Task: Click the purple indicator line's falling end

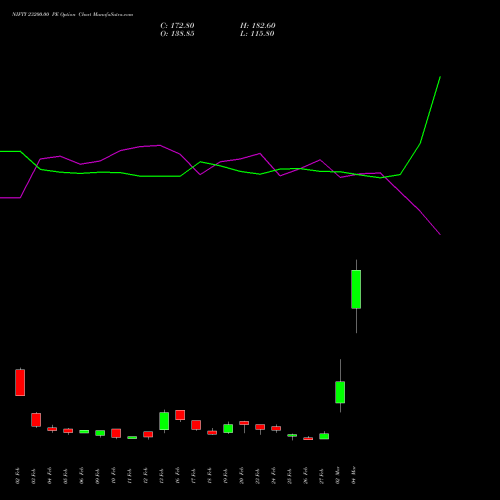Action: [x=440, y=234]
